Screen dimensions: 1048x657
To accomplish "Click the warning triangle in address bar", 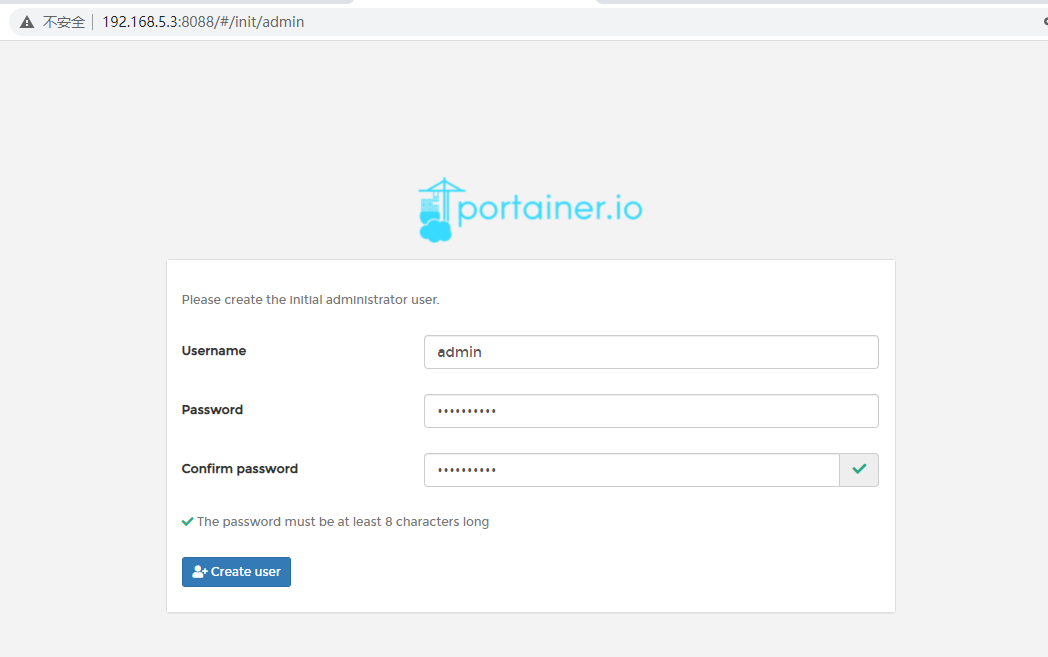I will [x=27, y=22].
